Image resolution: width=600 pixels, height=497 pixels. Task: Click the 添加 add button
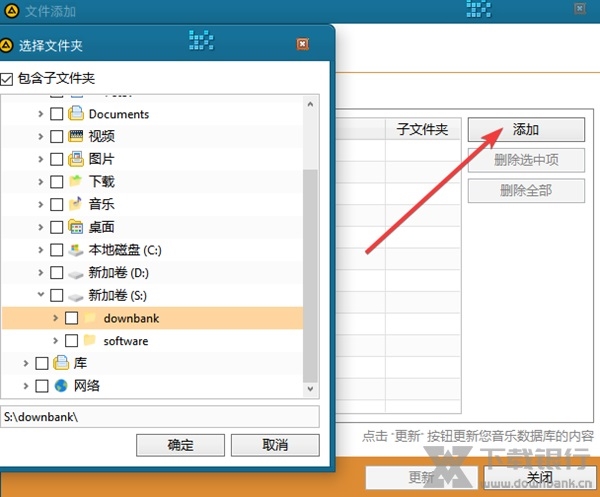(x=526, y=130)
